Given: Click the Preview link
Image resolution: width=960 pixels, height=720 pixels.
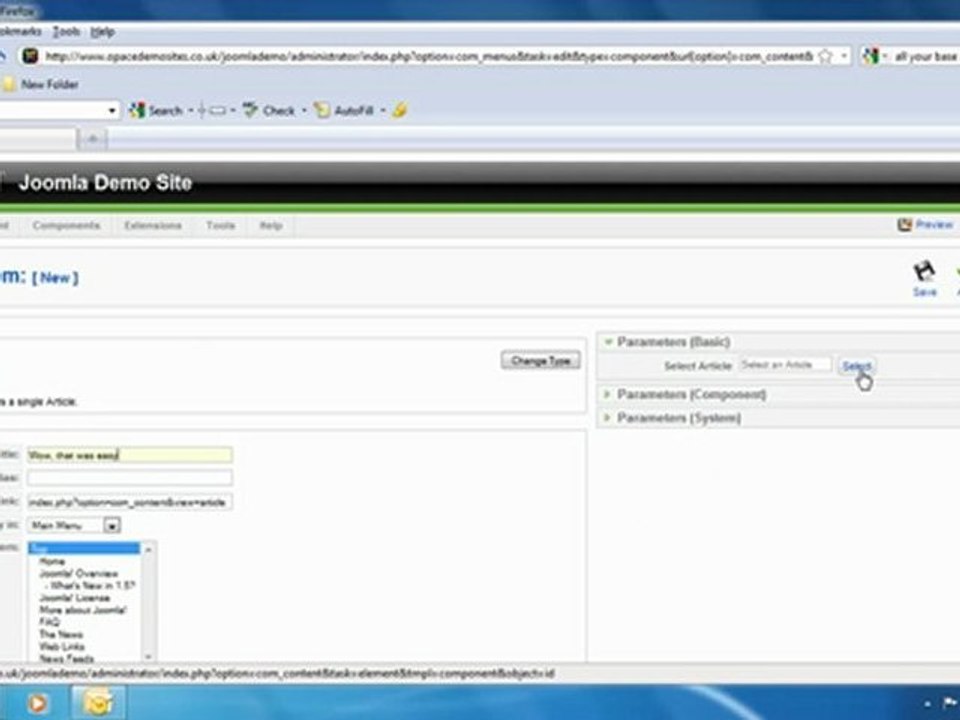Looking at the screenshot, I should point(934,225).
